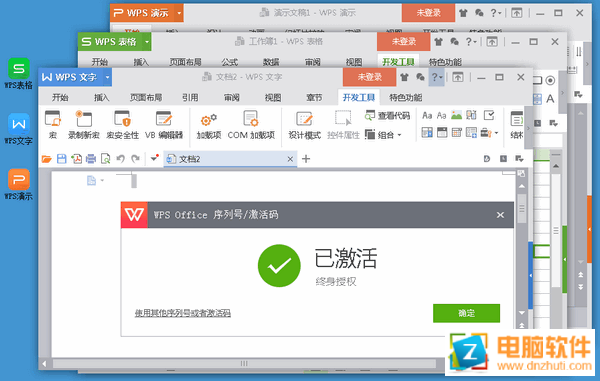Click horizontal scrollbar thumb at document bottom
This screenshot has width=600, height=381.
click(x=244, y=363)
